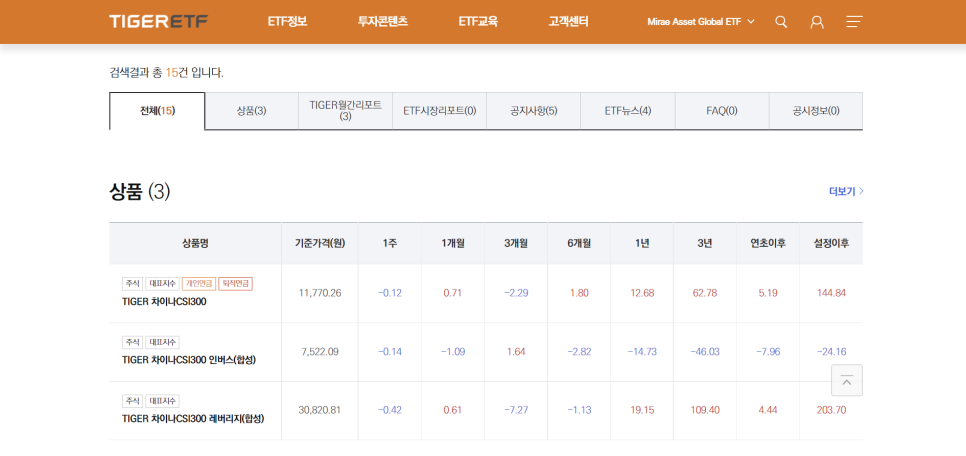Viewport: 966px width, 456px height.
Task: Open the hamburger menu icon
Action: (854, 22)
